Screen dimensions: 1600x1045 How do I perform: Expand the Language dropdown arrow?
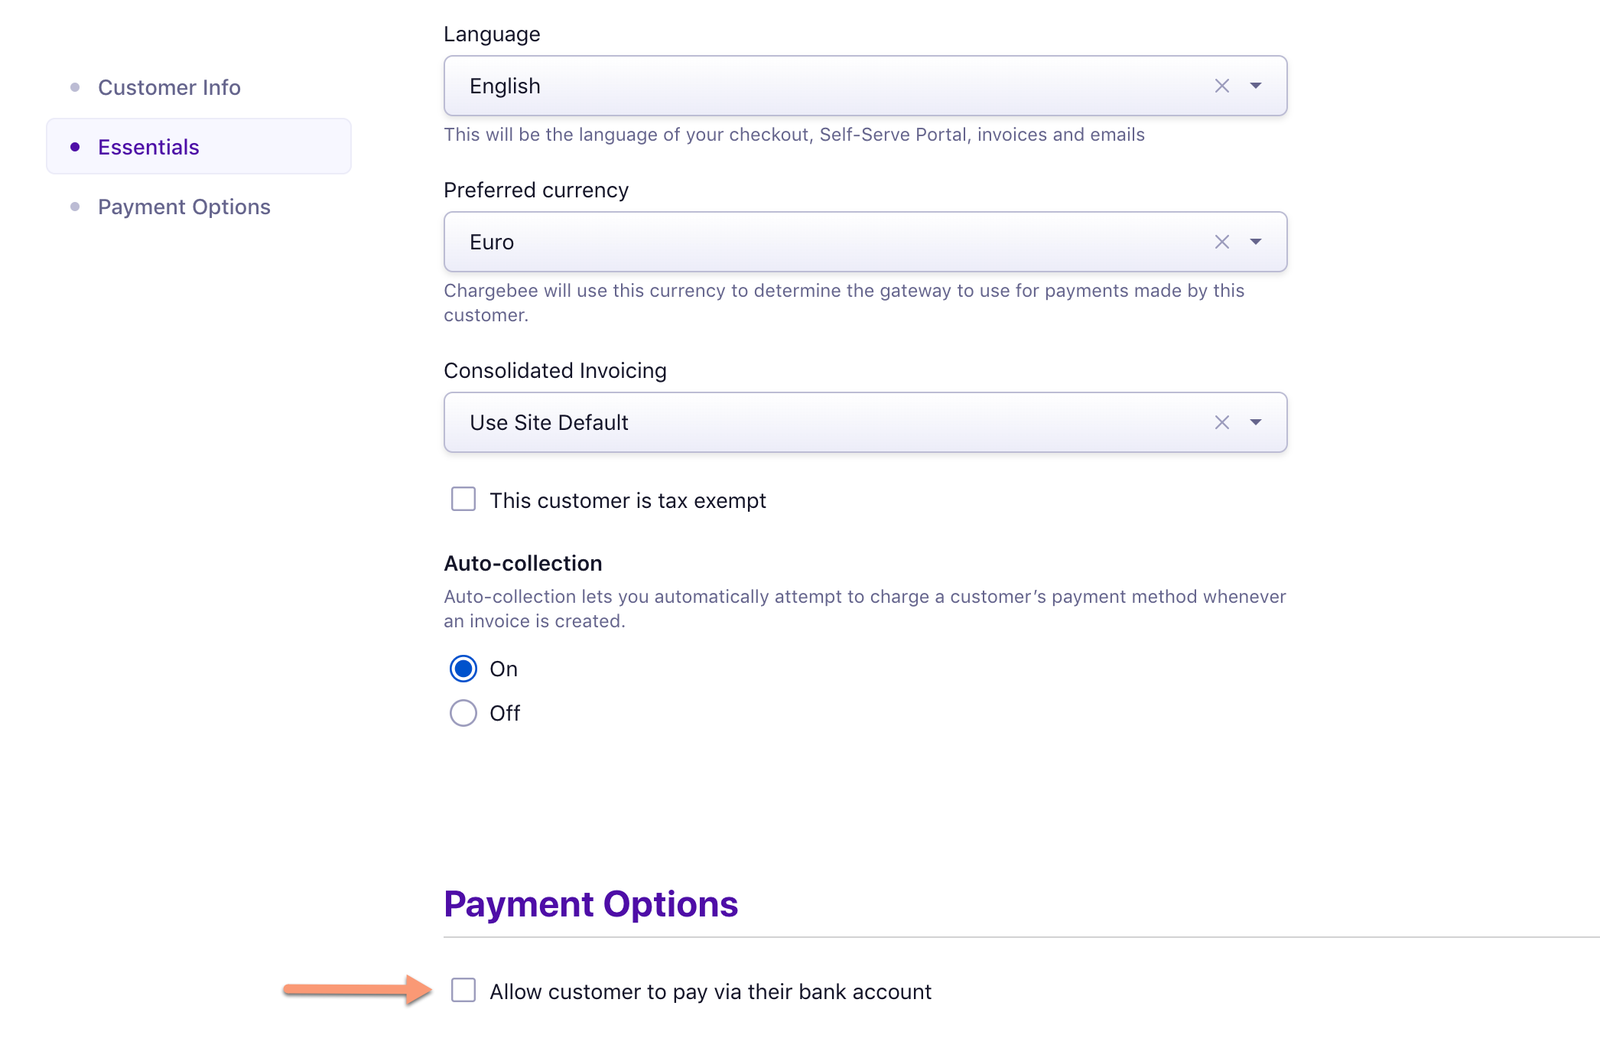coord(1256,86)
